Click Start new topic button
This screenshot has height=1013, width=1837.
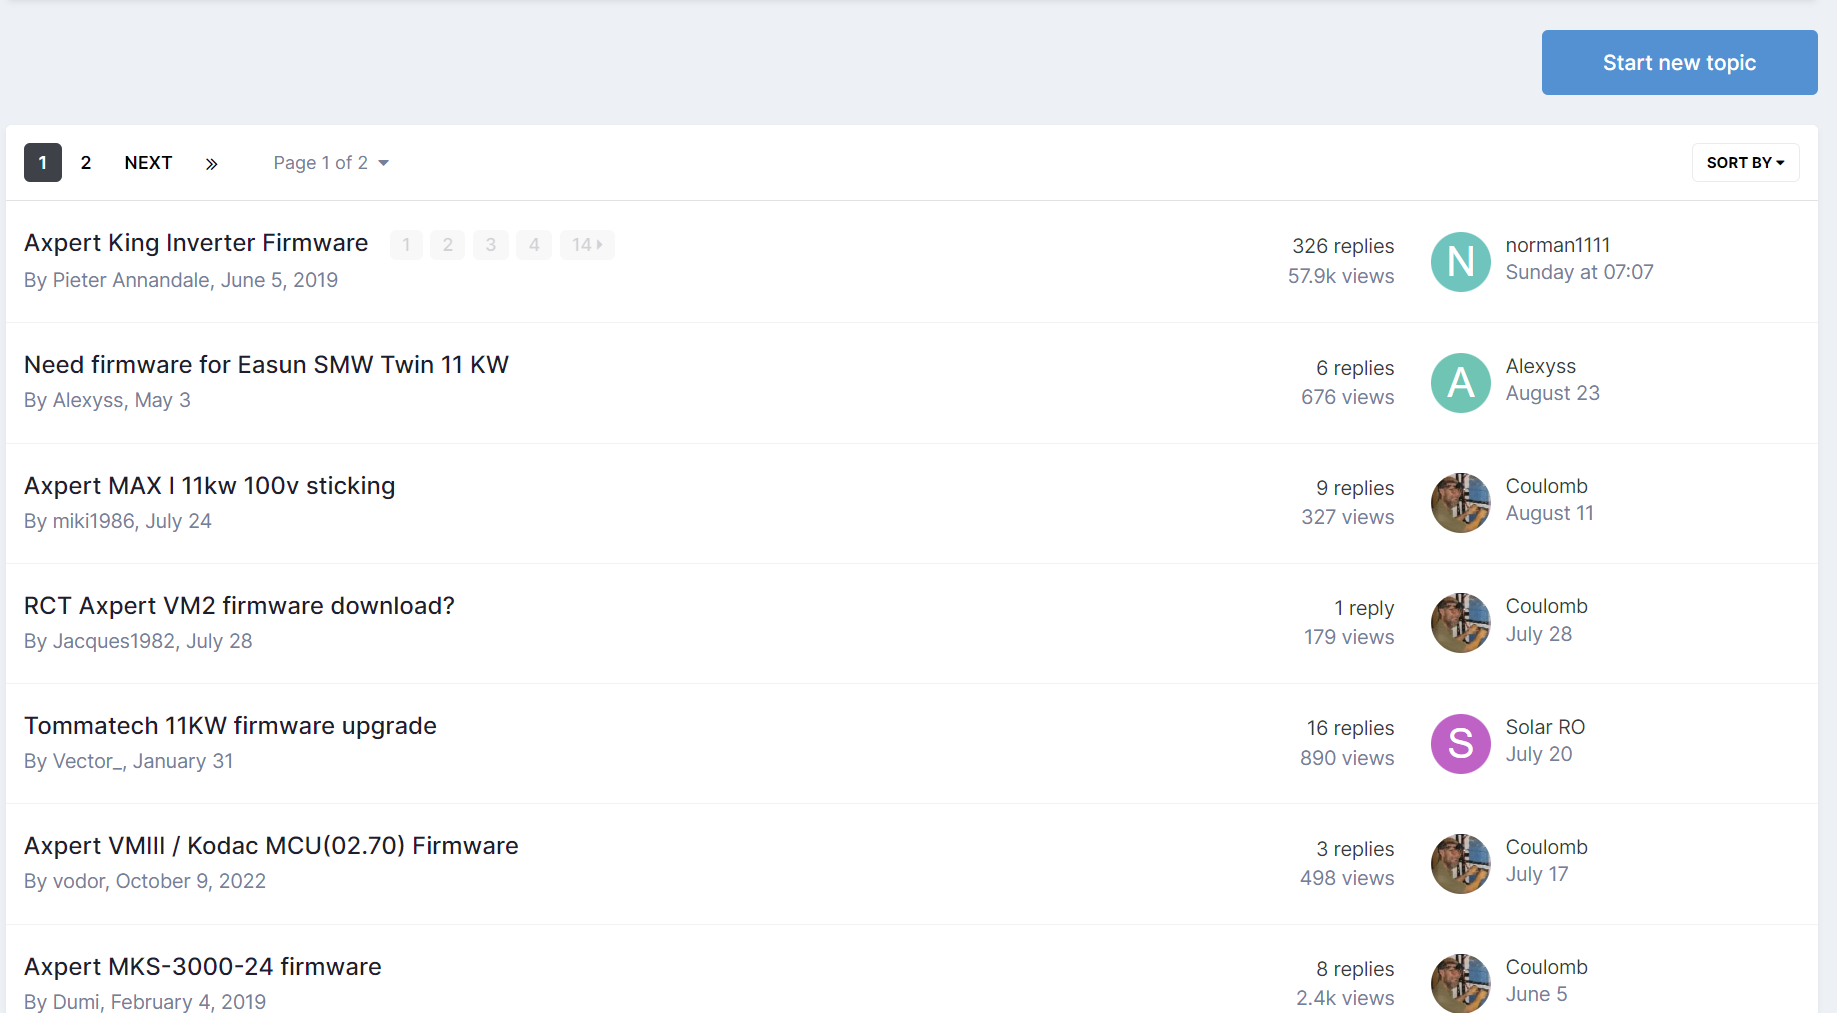coord(1679,63)
